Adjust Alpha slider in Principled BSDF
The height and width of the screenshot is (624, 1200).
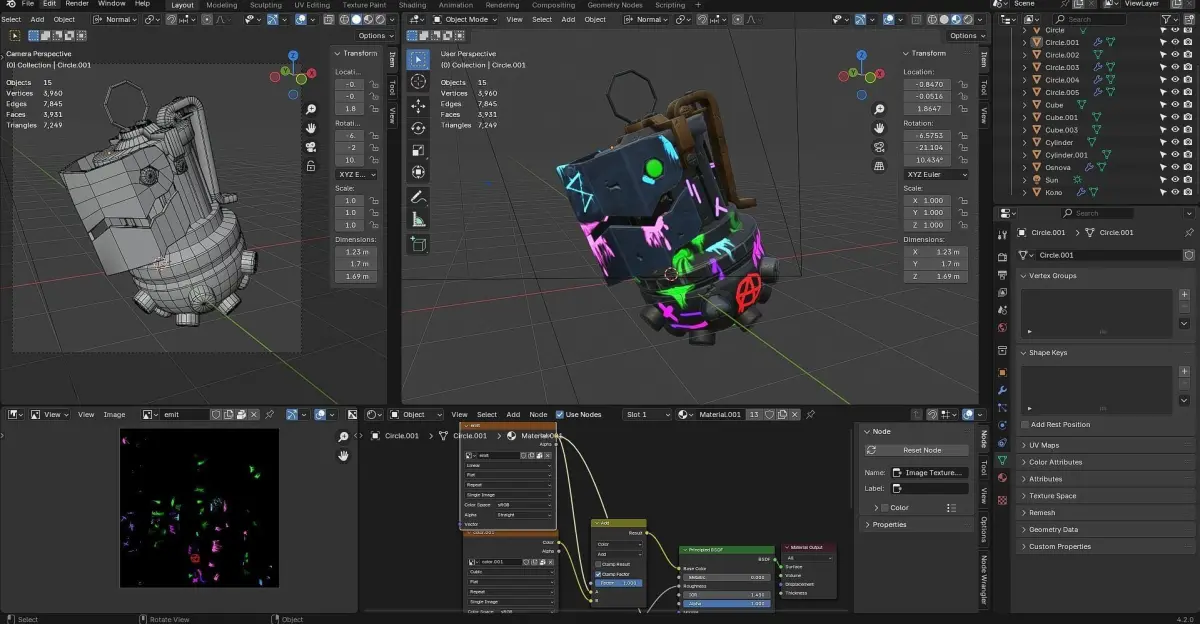click(726, 604)
